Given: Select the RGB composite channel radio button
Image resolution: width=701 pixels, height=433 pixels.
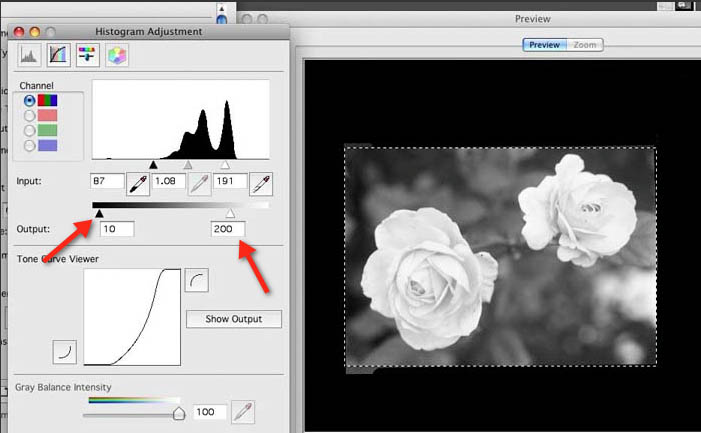Looking at the screenshot, I should [30, 101].
